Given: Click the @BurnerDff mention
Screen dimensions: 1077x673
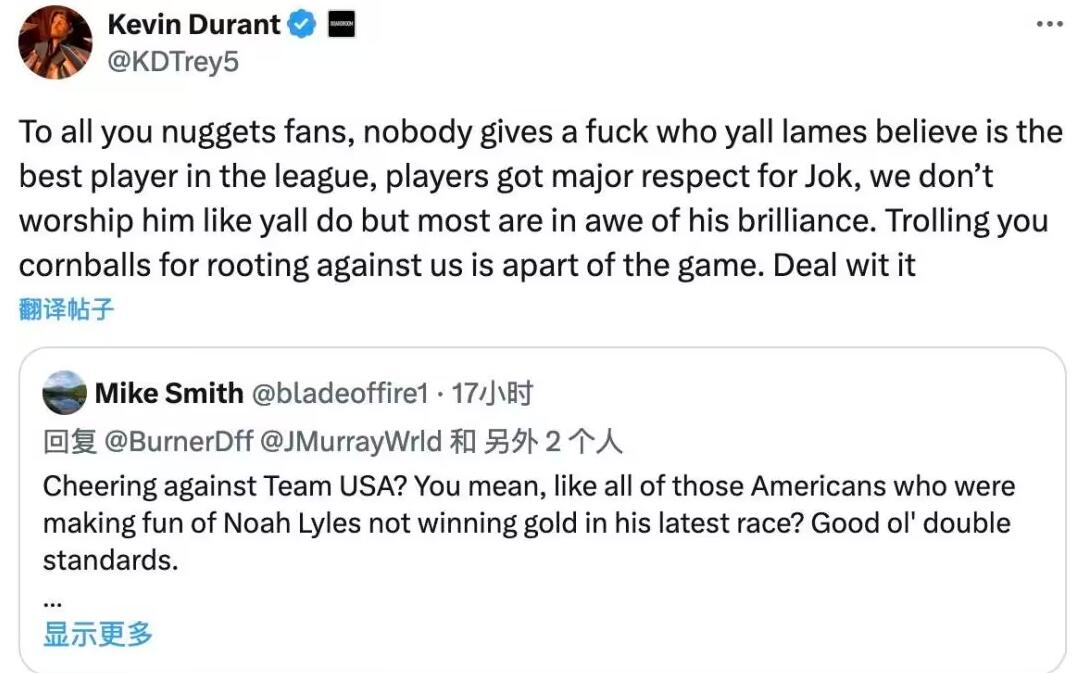Looking at the screenshot, I should pyautogui.click(x=179, y=441).
